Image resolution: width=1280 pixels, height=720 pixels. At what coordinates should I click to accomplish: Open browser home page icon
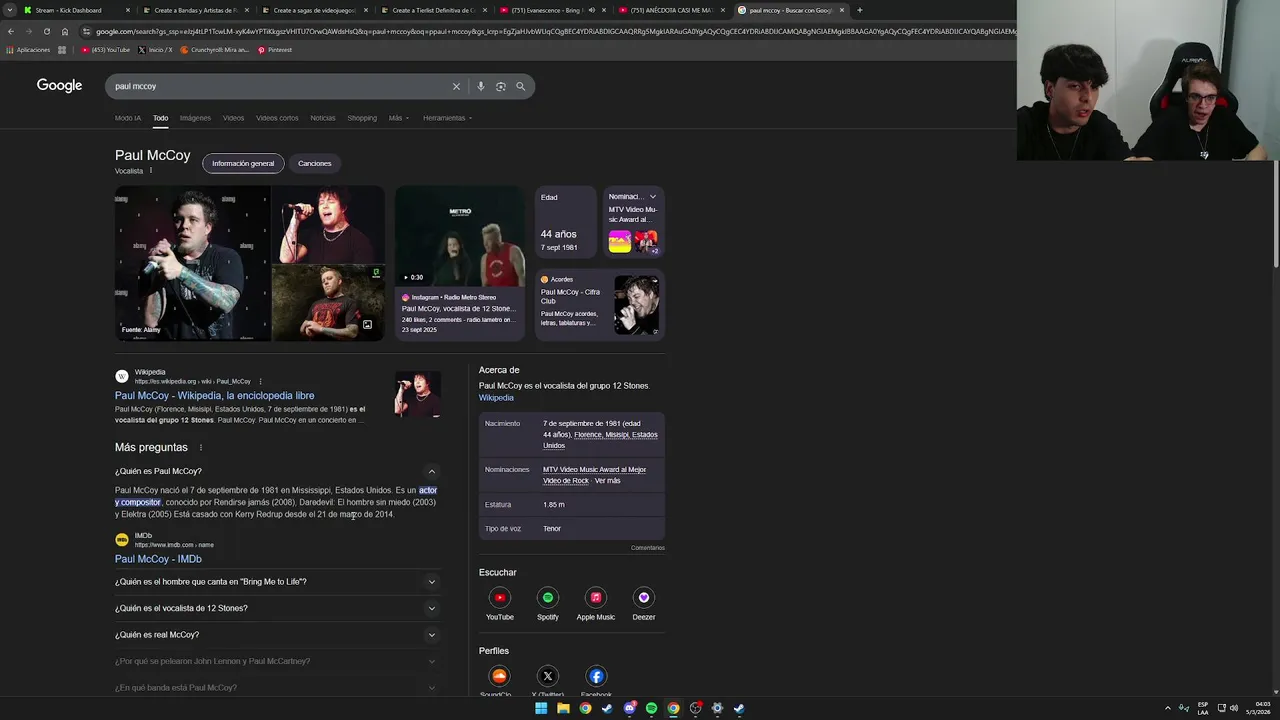[x=65, y=31]
